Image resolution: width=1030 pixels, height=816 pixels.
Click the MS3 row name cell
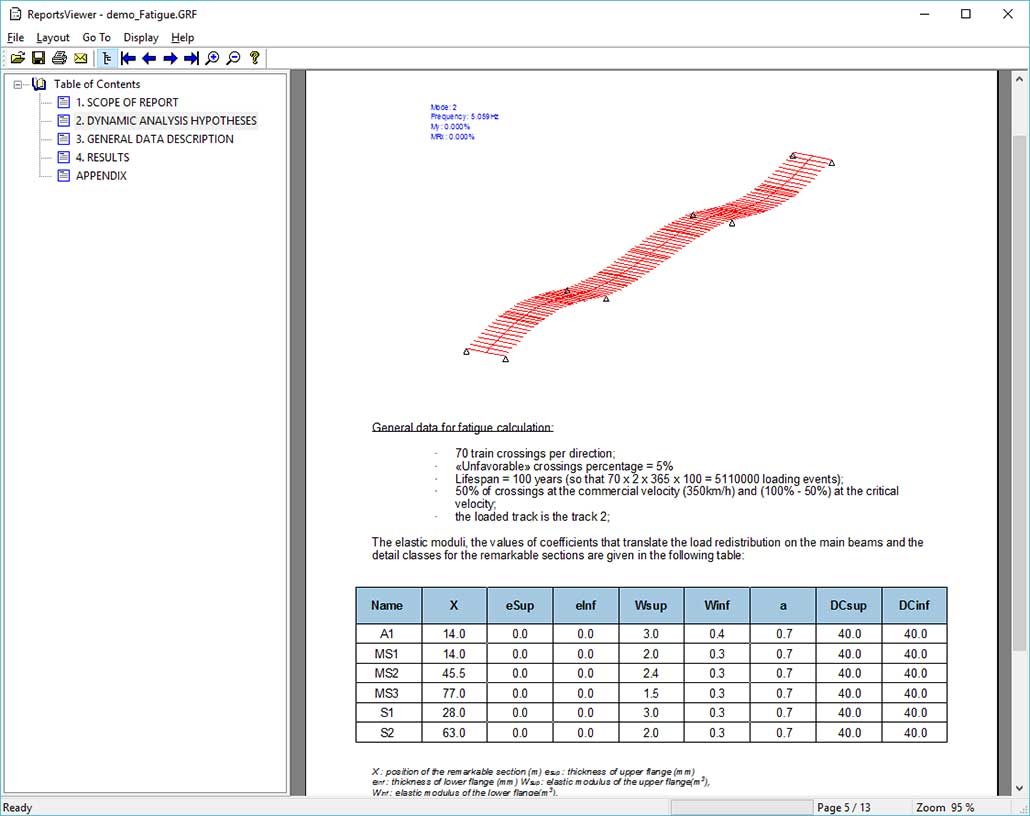[x=388, y=693]
